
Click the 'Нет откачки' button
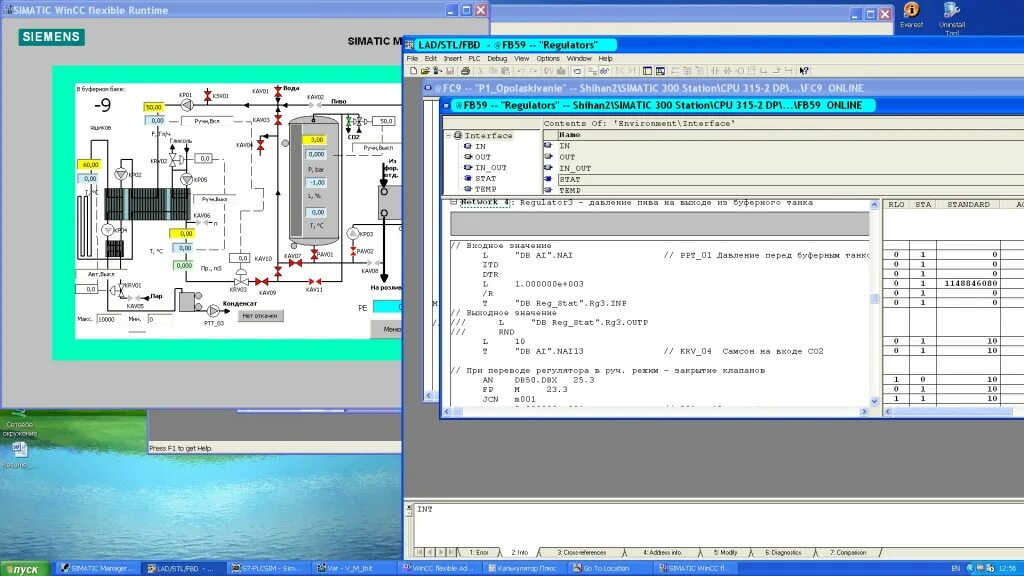tap(260, 316)
